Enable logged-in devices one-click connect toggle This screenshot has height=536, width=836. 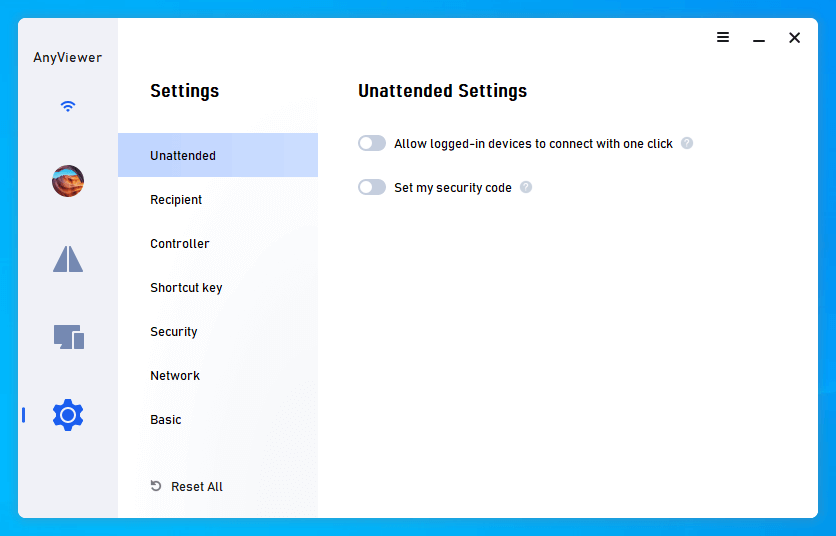tap(372, 144)
